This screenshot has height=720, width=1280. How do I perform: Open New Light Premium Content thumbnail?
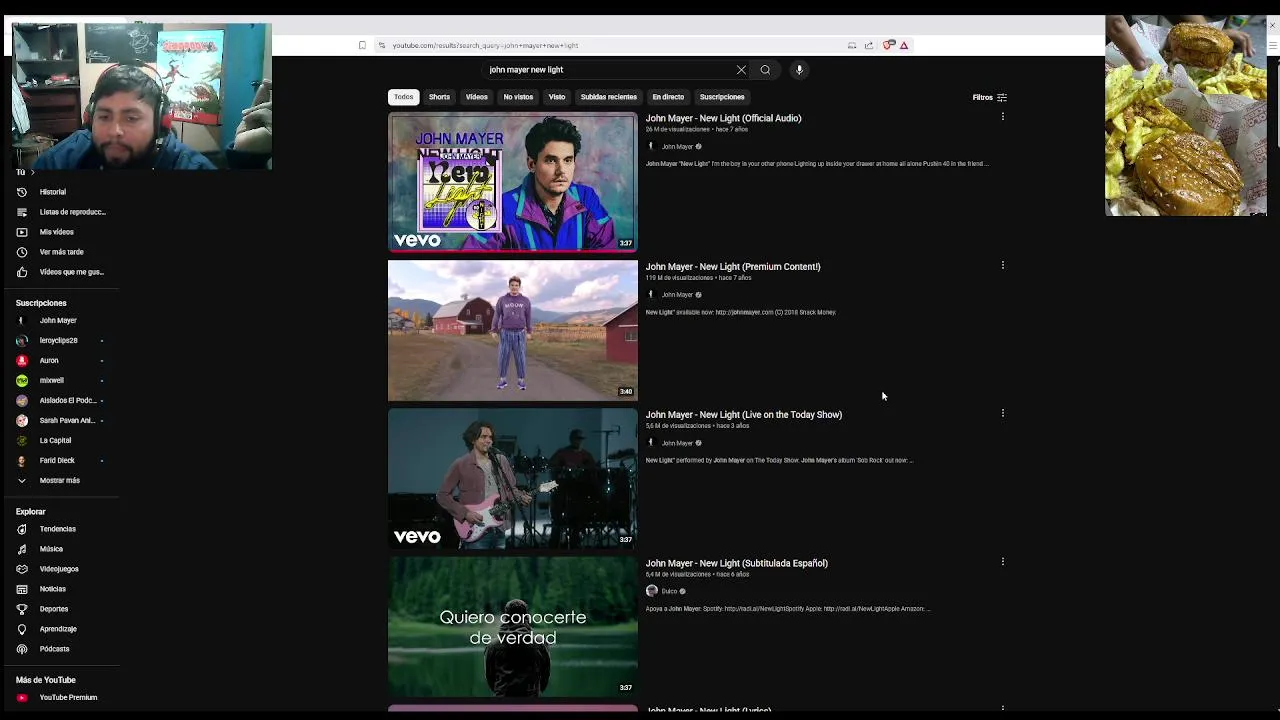tap(512, 330)
